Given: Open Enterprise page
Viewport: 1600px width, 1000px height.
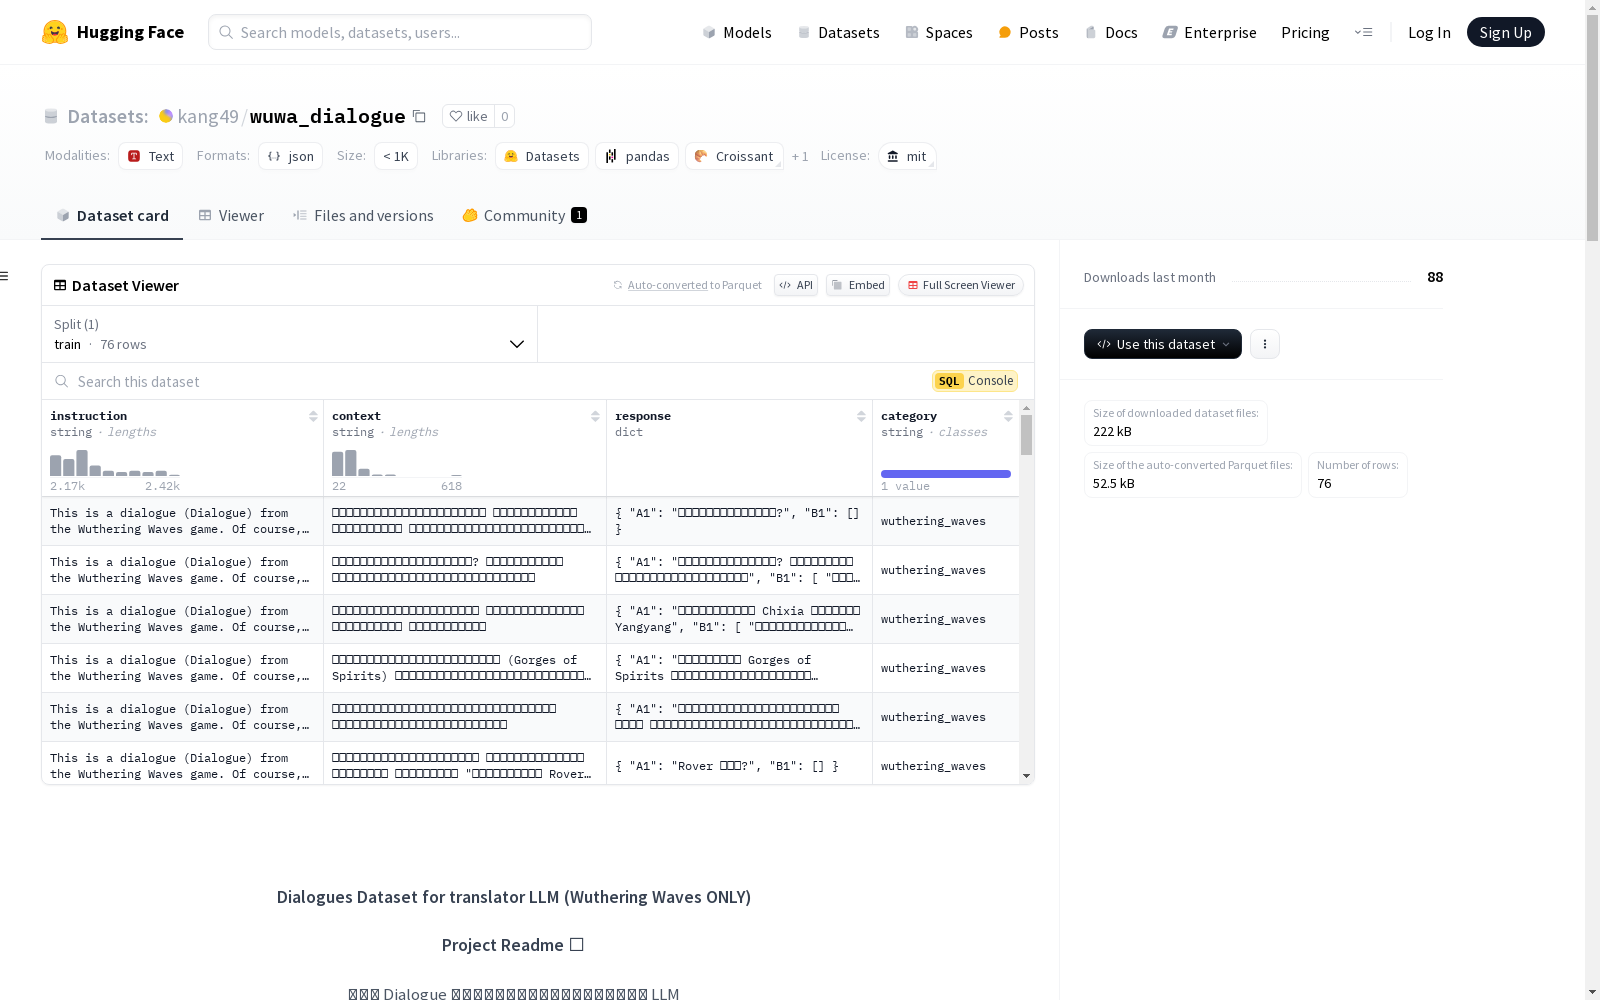Looking at the screenshot, I should pos(1209,32).
